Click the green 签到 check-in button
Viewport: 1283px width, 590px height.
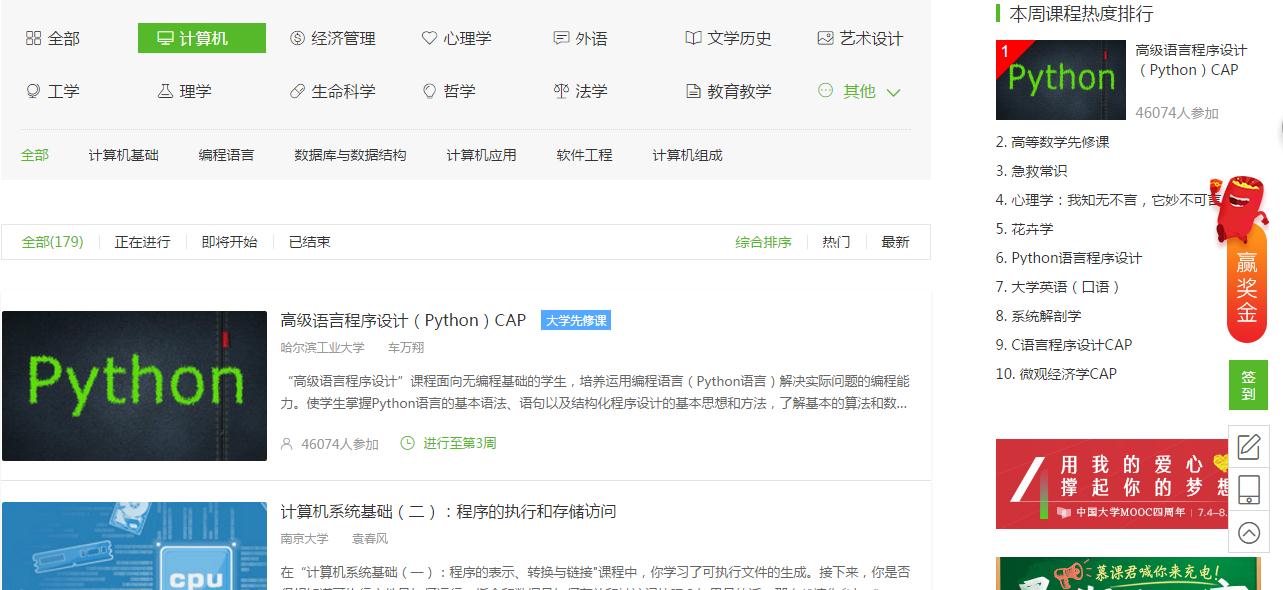pyautogui.click(x=1248, y=385)
